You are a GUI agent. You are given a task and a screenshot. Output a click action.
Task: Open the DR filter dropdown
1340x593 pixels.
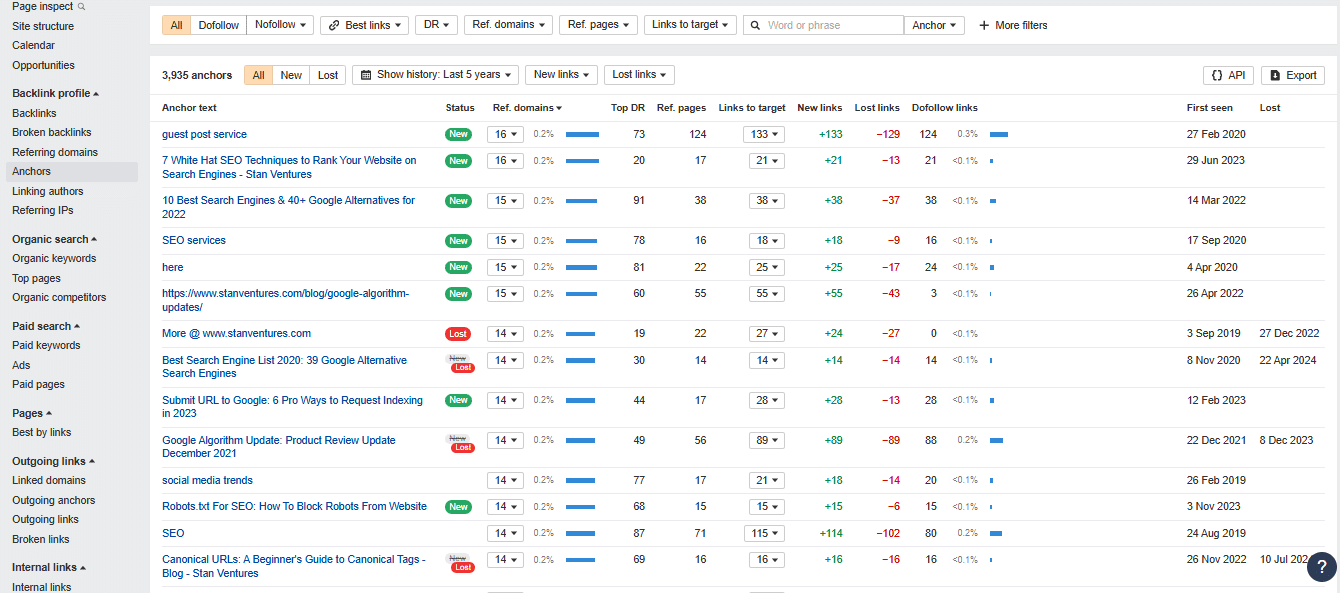[x=436, y=25]
